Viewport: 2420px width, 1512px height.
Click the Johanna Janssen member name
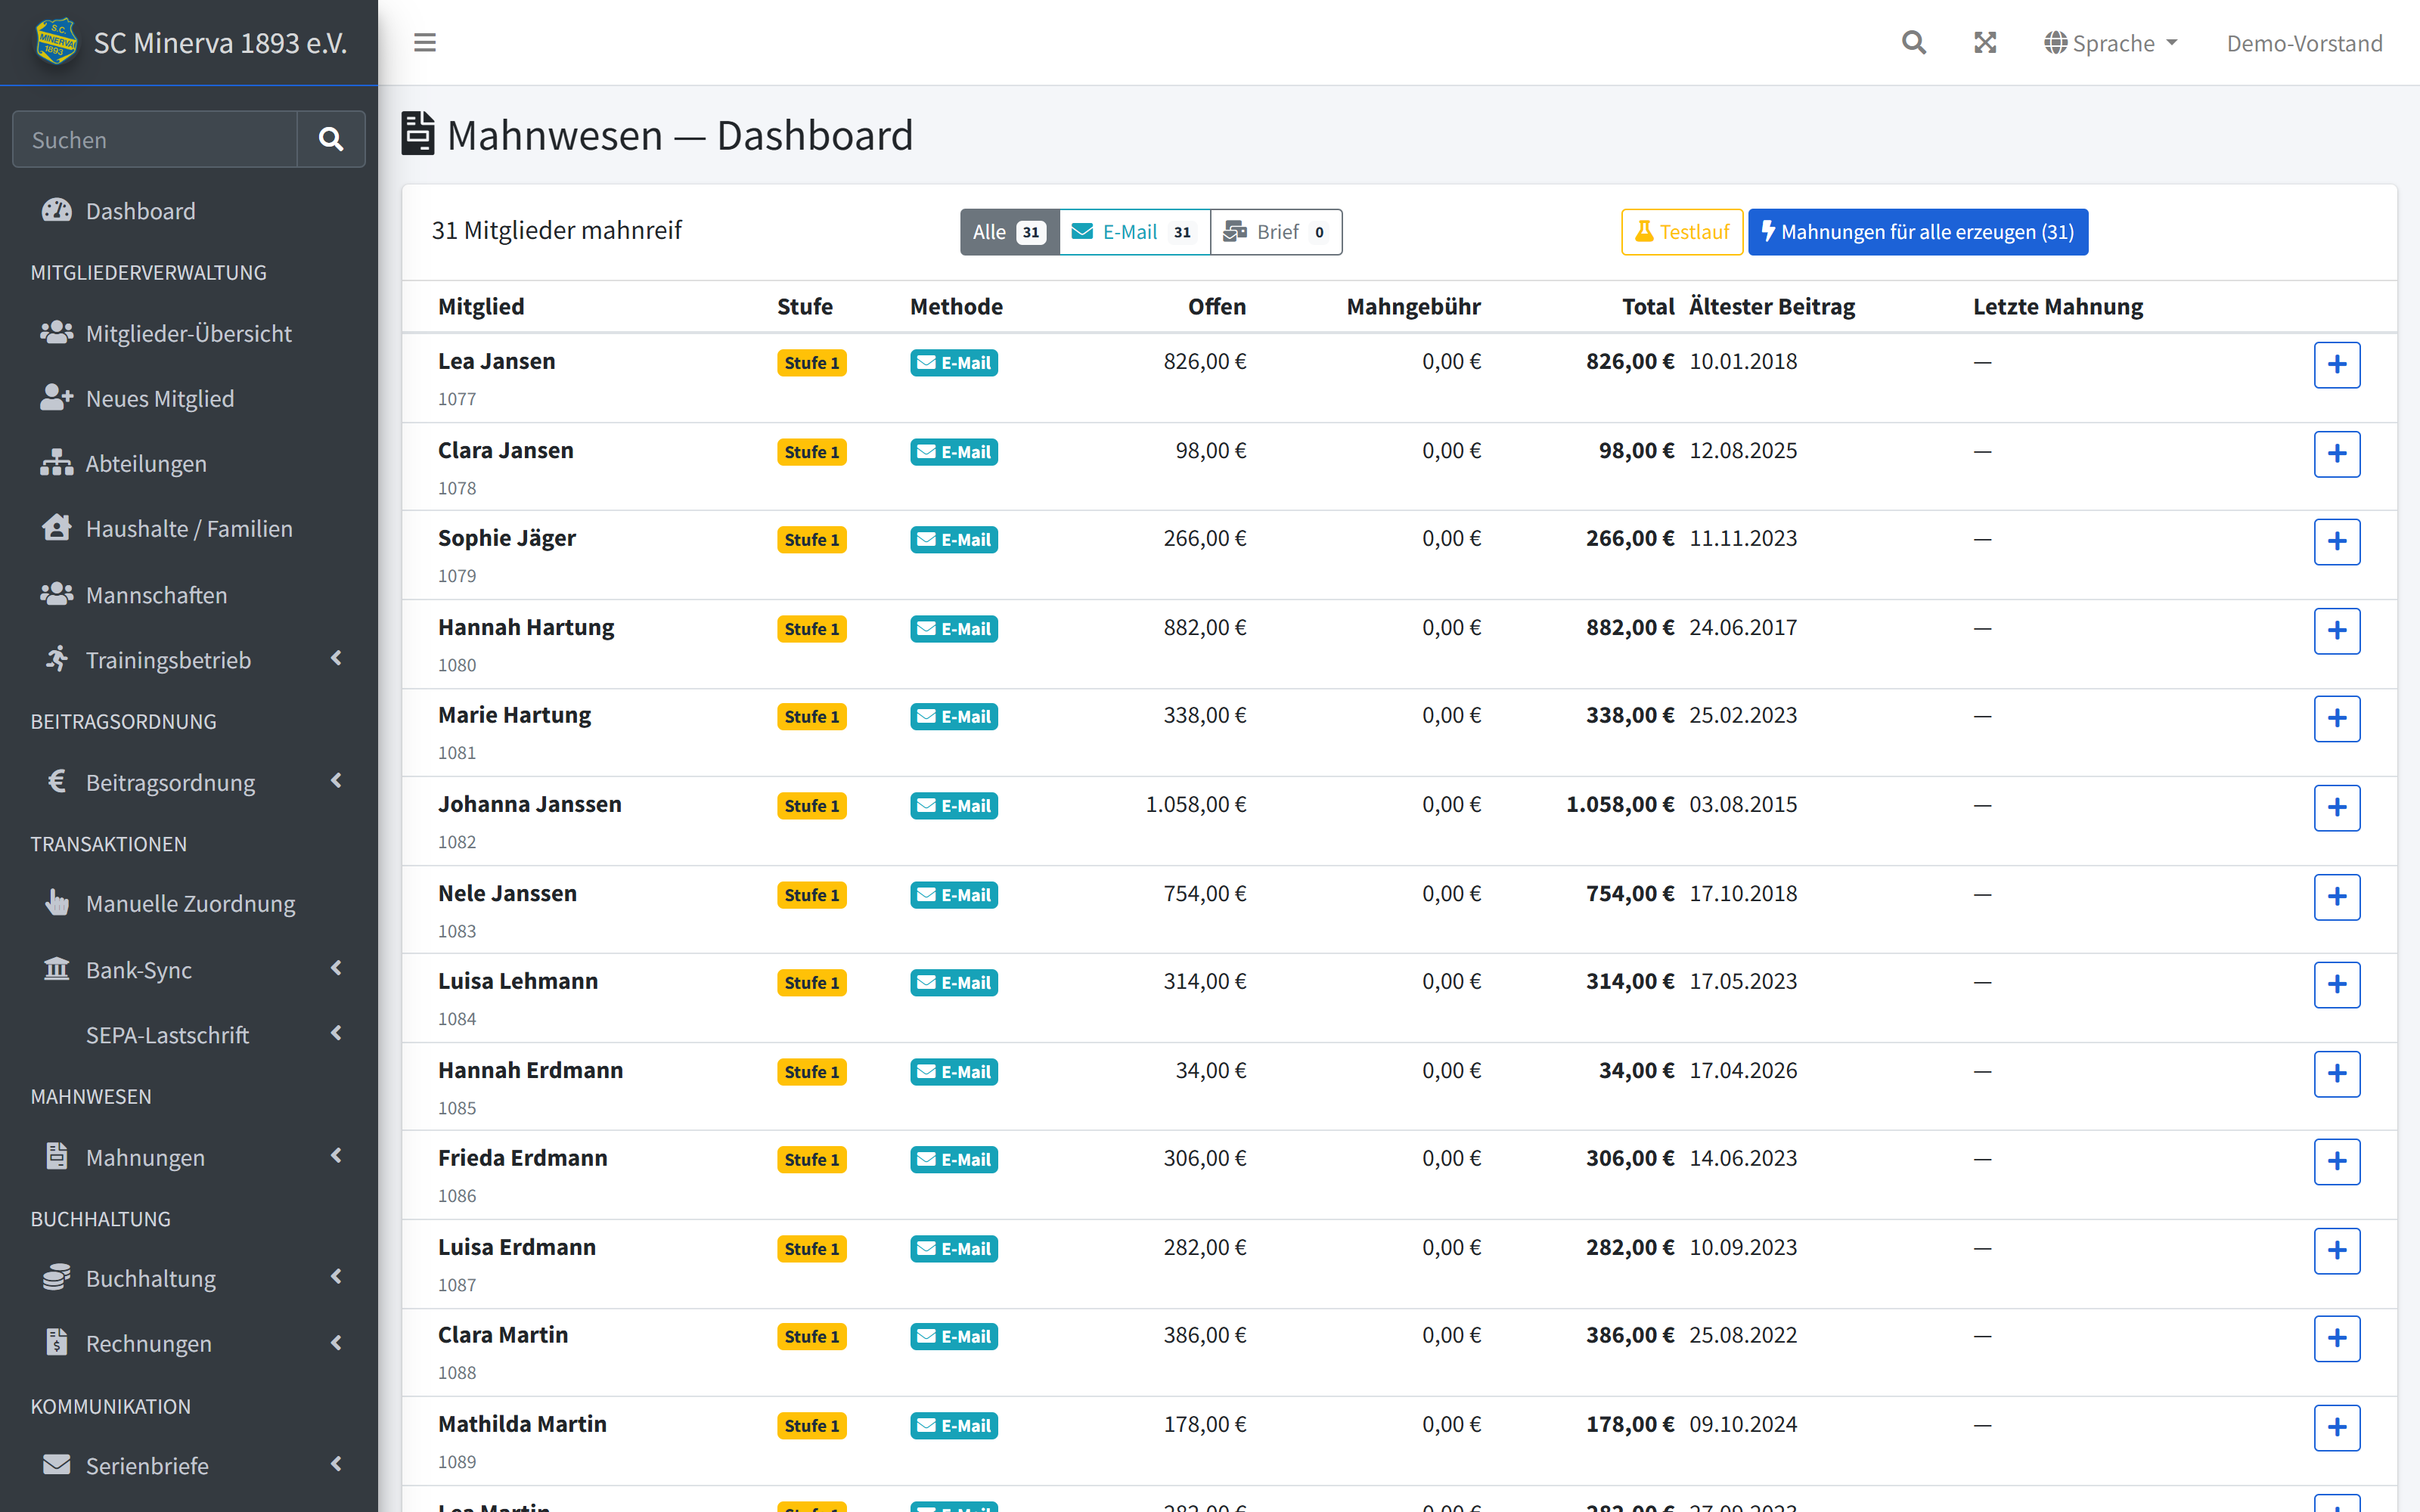coord(529,804)
